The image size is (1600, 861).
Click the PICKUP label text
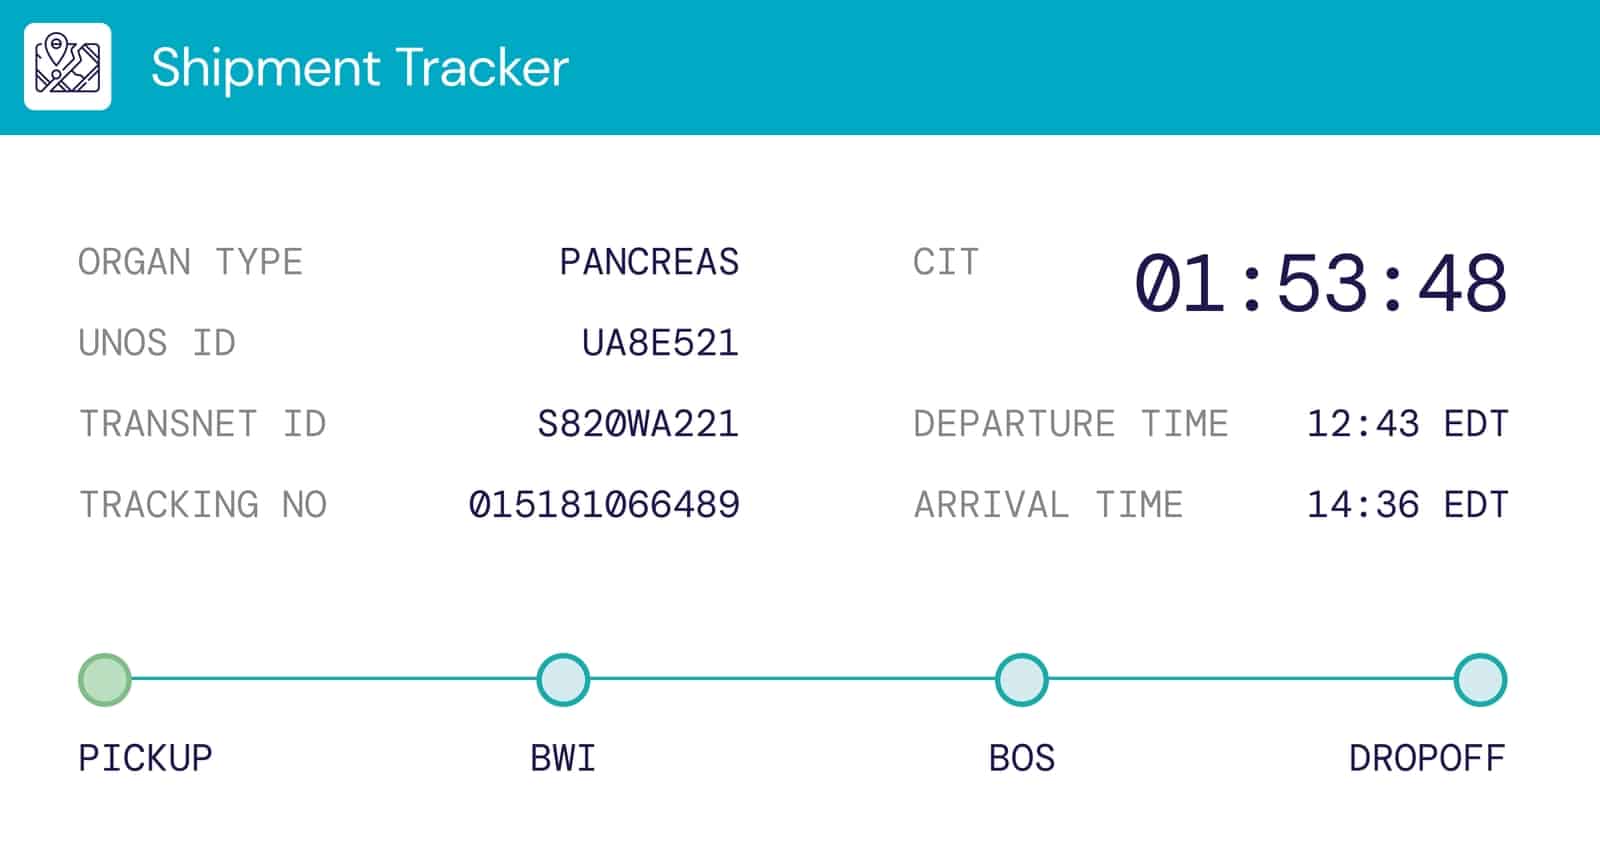click(145, 758)
